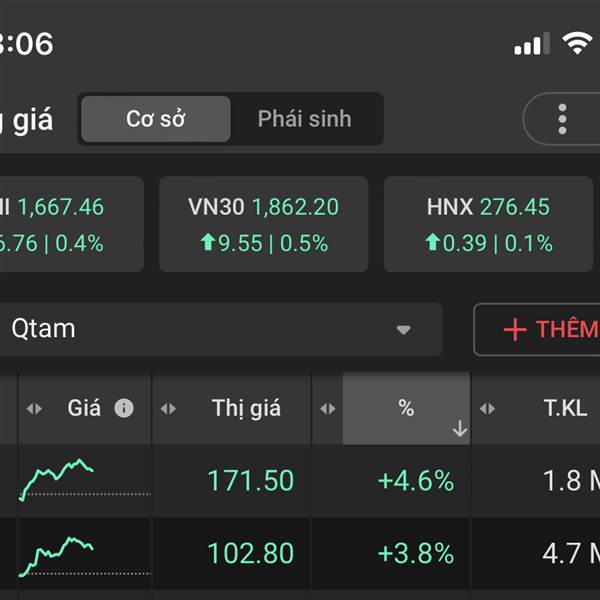Tap the info icon beside Giá

point(124,408)
